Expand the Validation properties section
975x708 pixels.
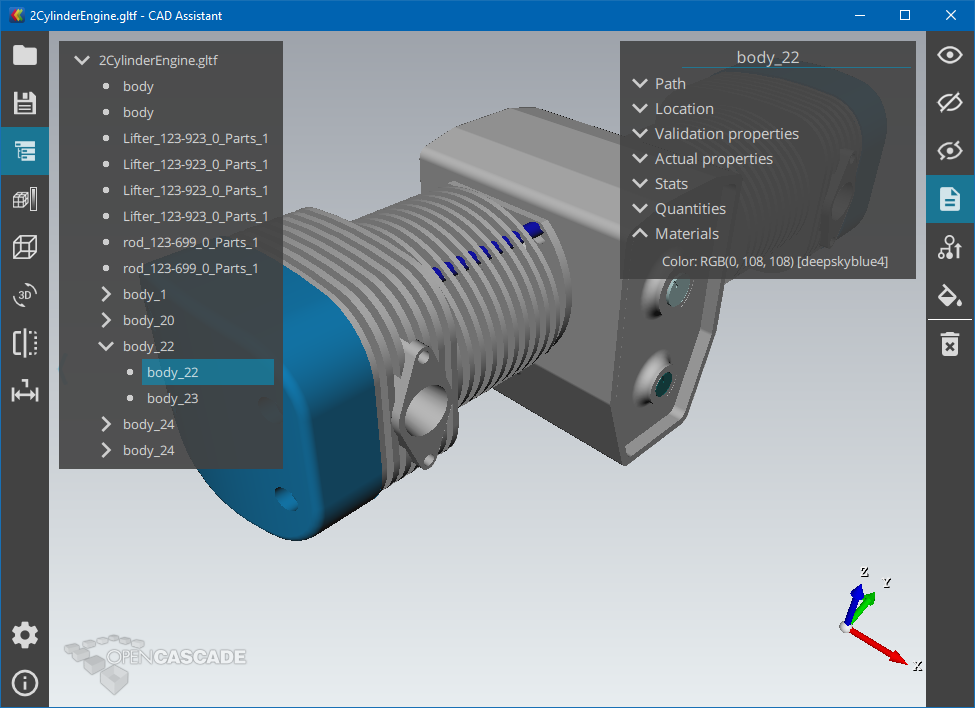641,134
